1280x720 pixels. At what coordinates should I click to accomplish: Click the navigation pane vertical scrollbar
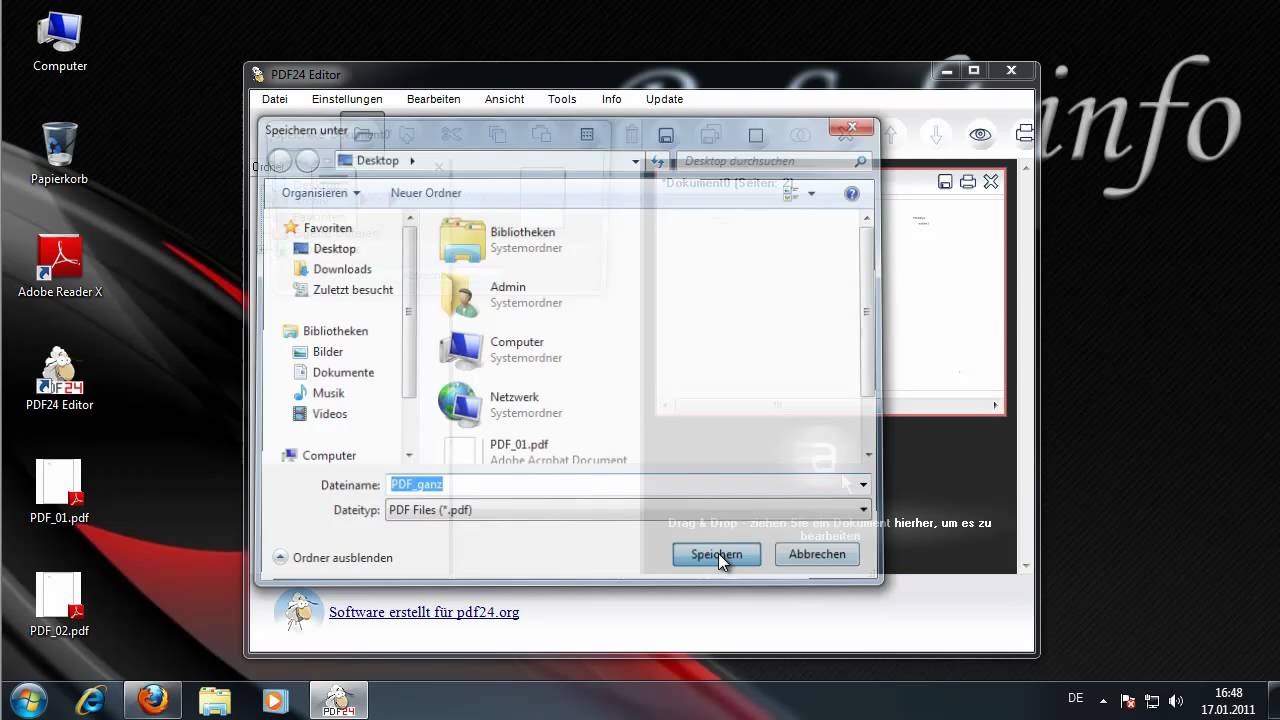click(408, 312)
